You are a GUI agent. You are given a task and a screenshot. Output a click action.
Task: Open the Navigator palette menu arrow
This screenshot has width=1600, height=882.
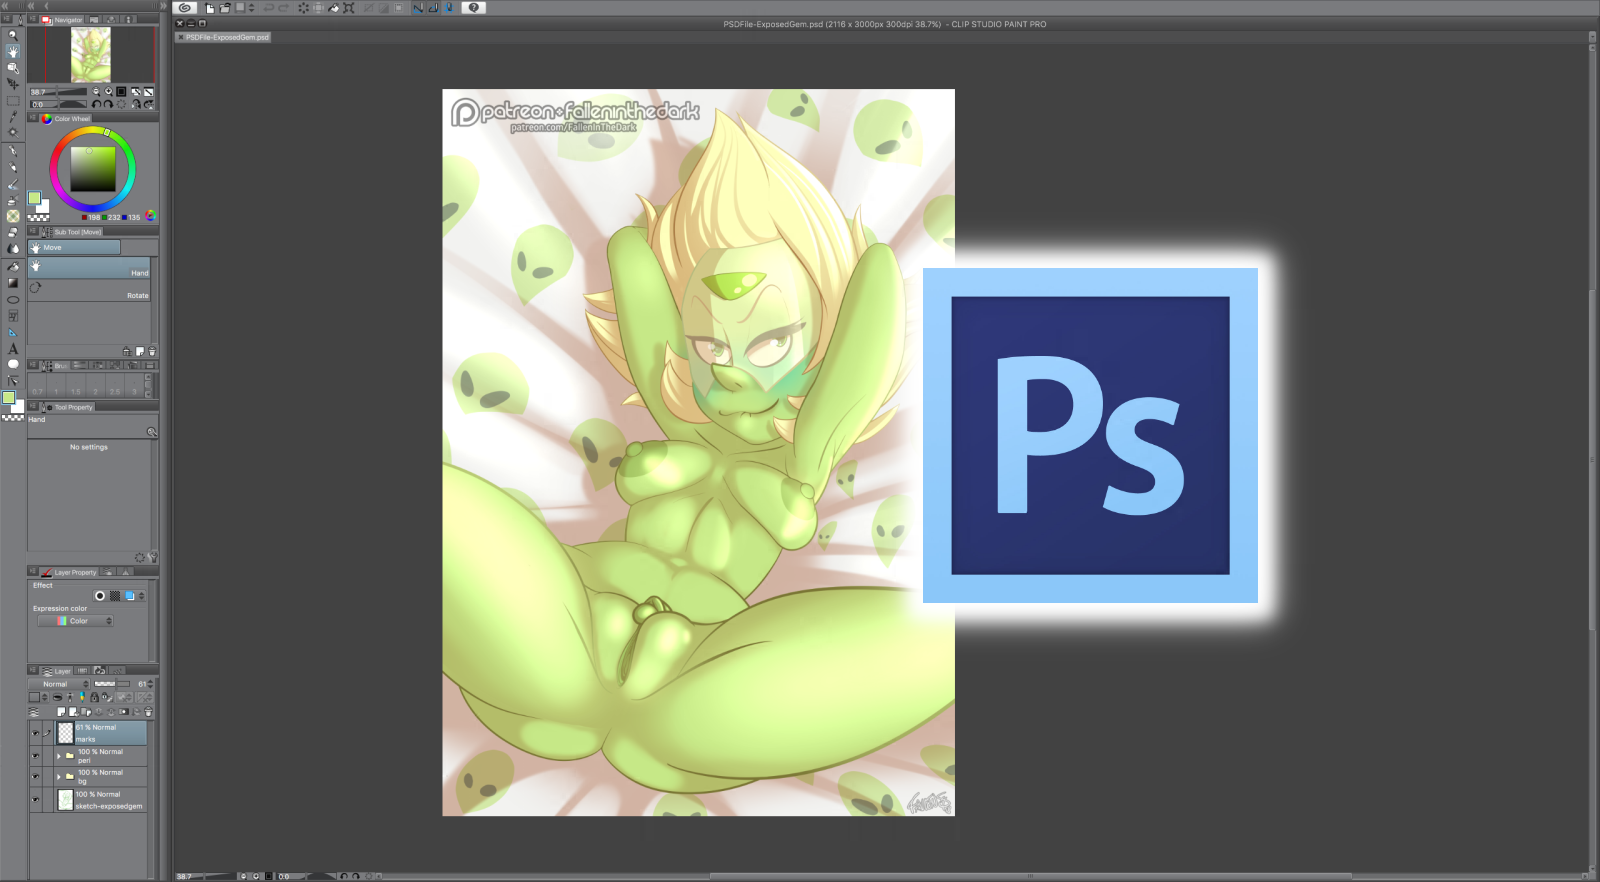(x=33, y=19)
